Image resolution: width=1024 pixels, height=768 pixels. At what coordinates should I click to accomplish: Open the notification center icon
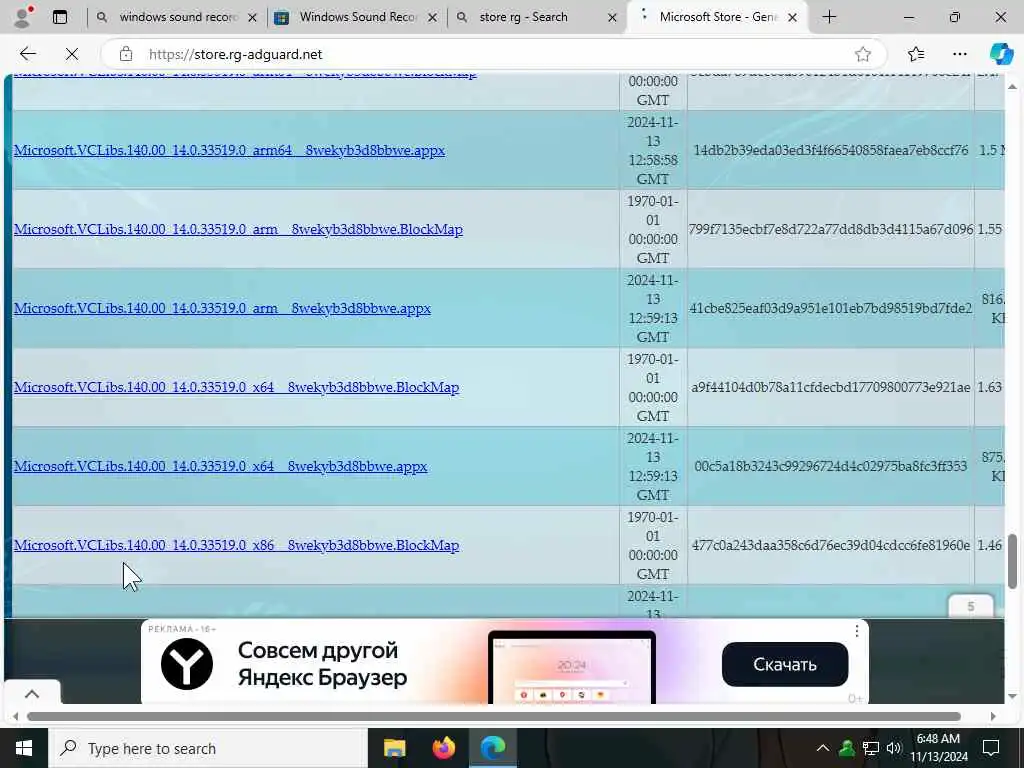point(991,748)
